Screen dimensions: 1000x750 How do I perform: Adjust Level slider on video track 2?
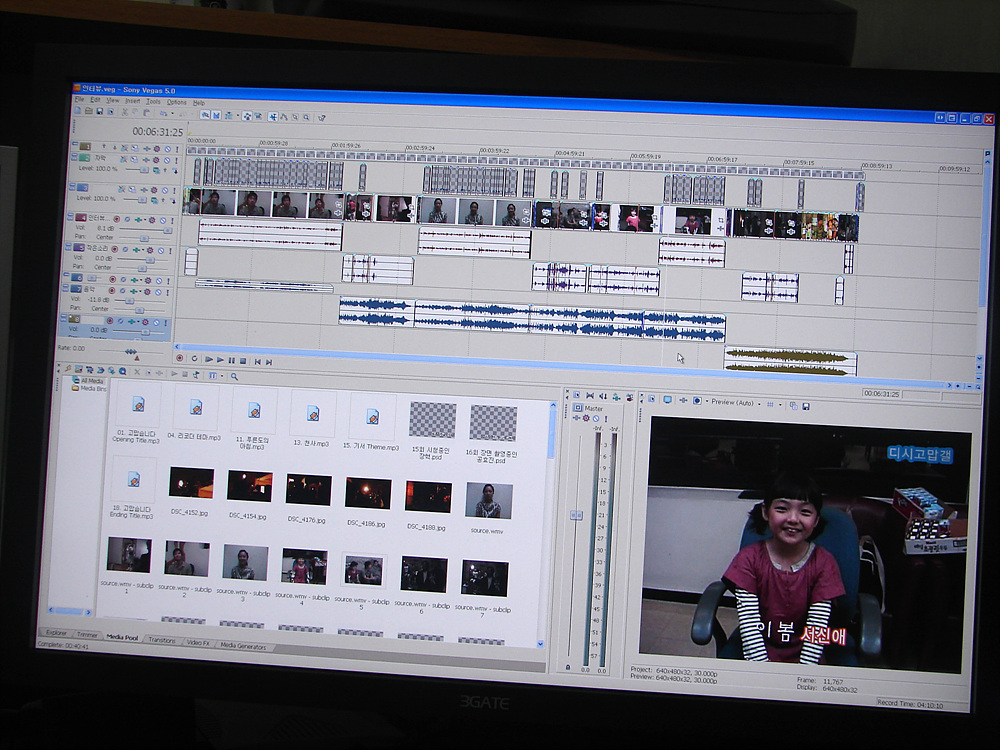[x=144, y=170]
